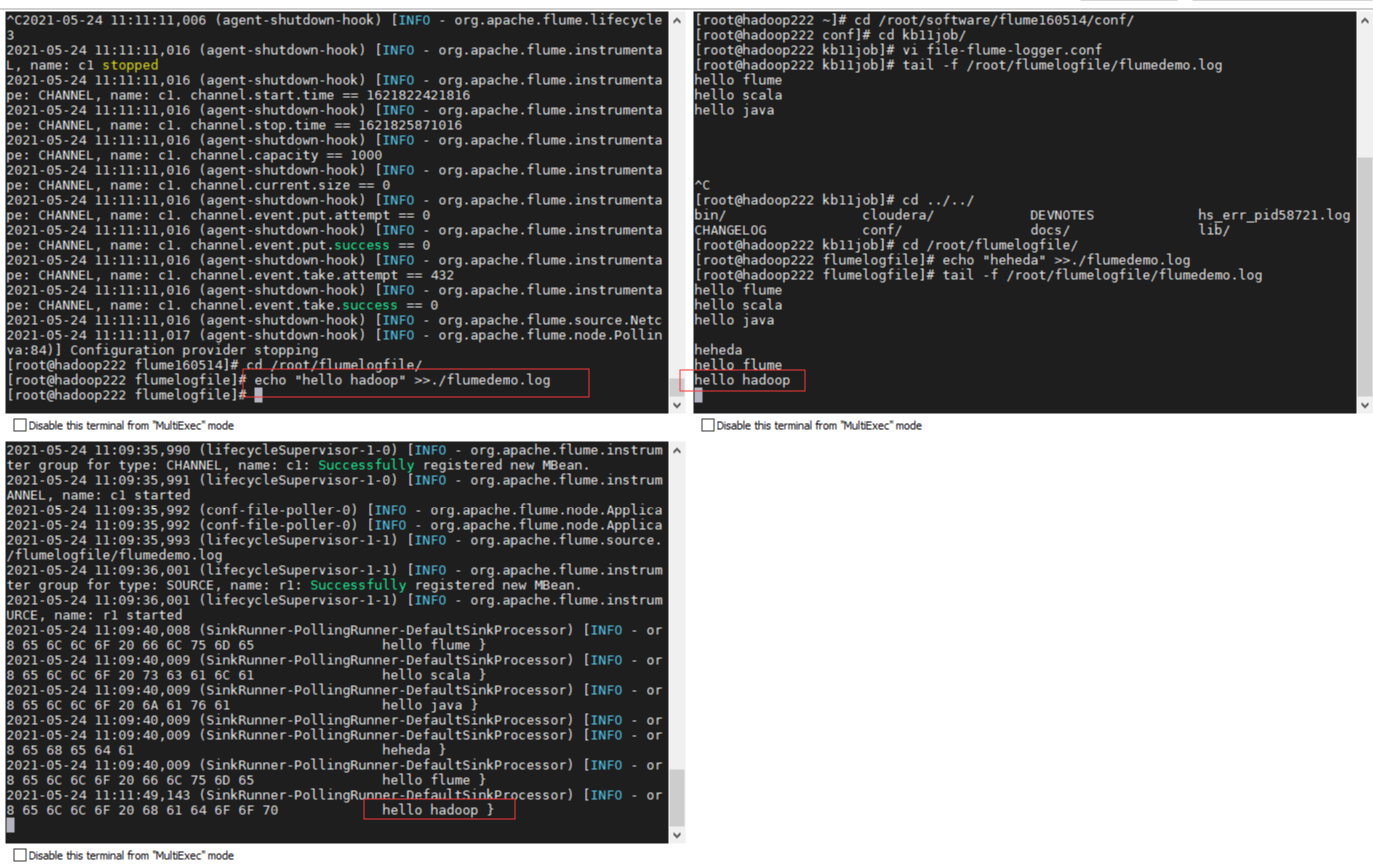The image size is (1373, 864).
Task: Click "hello hadoop" output in top-right terminal
Action: click(742, 381)
